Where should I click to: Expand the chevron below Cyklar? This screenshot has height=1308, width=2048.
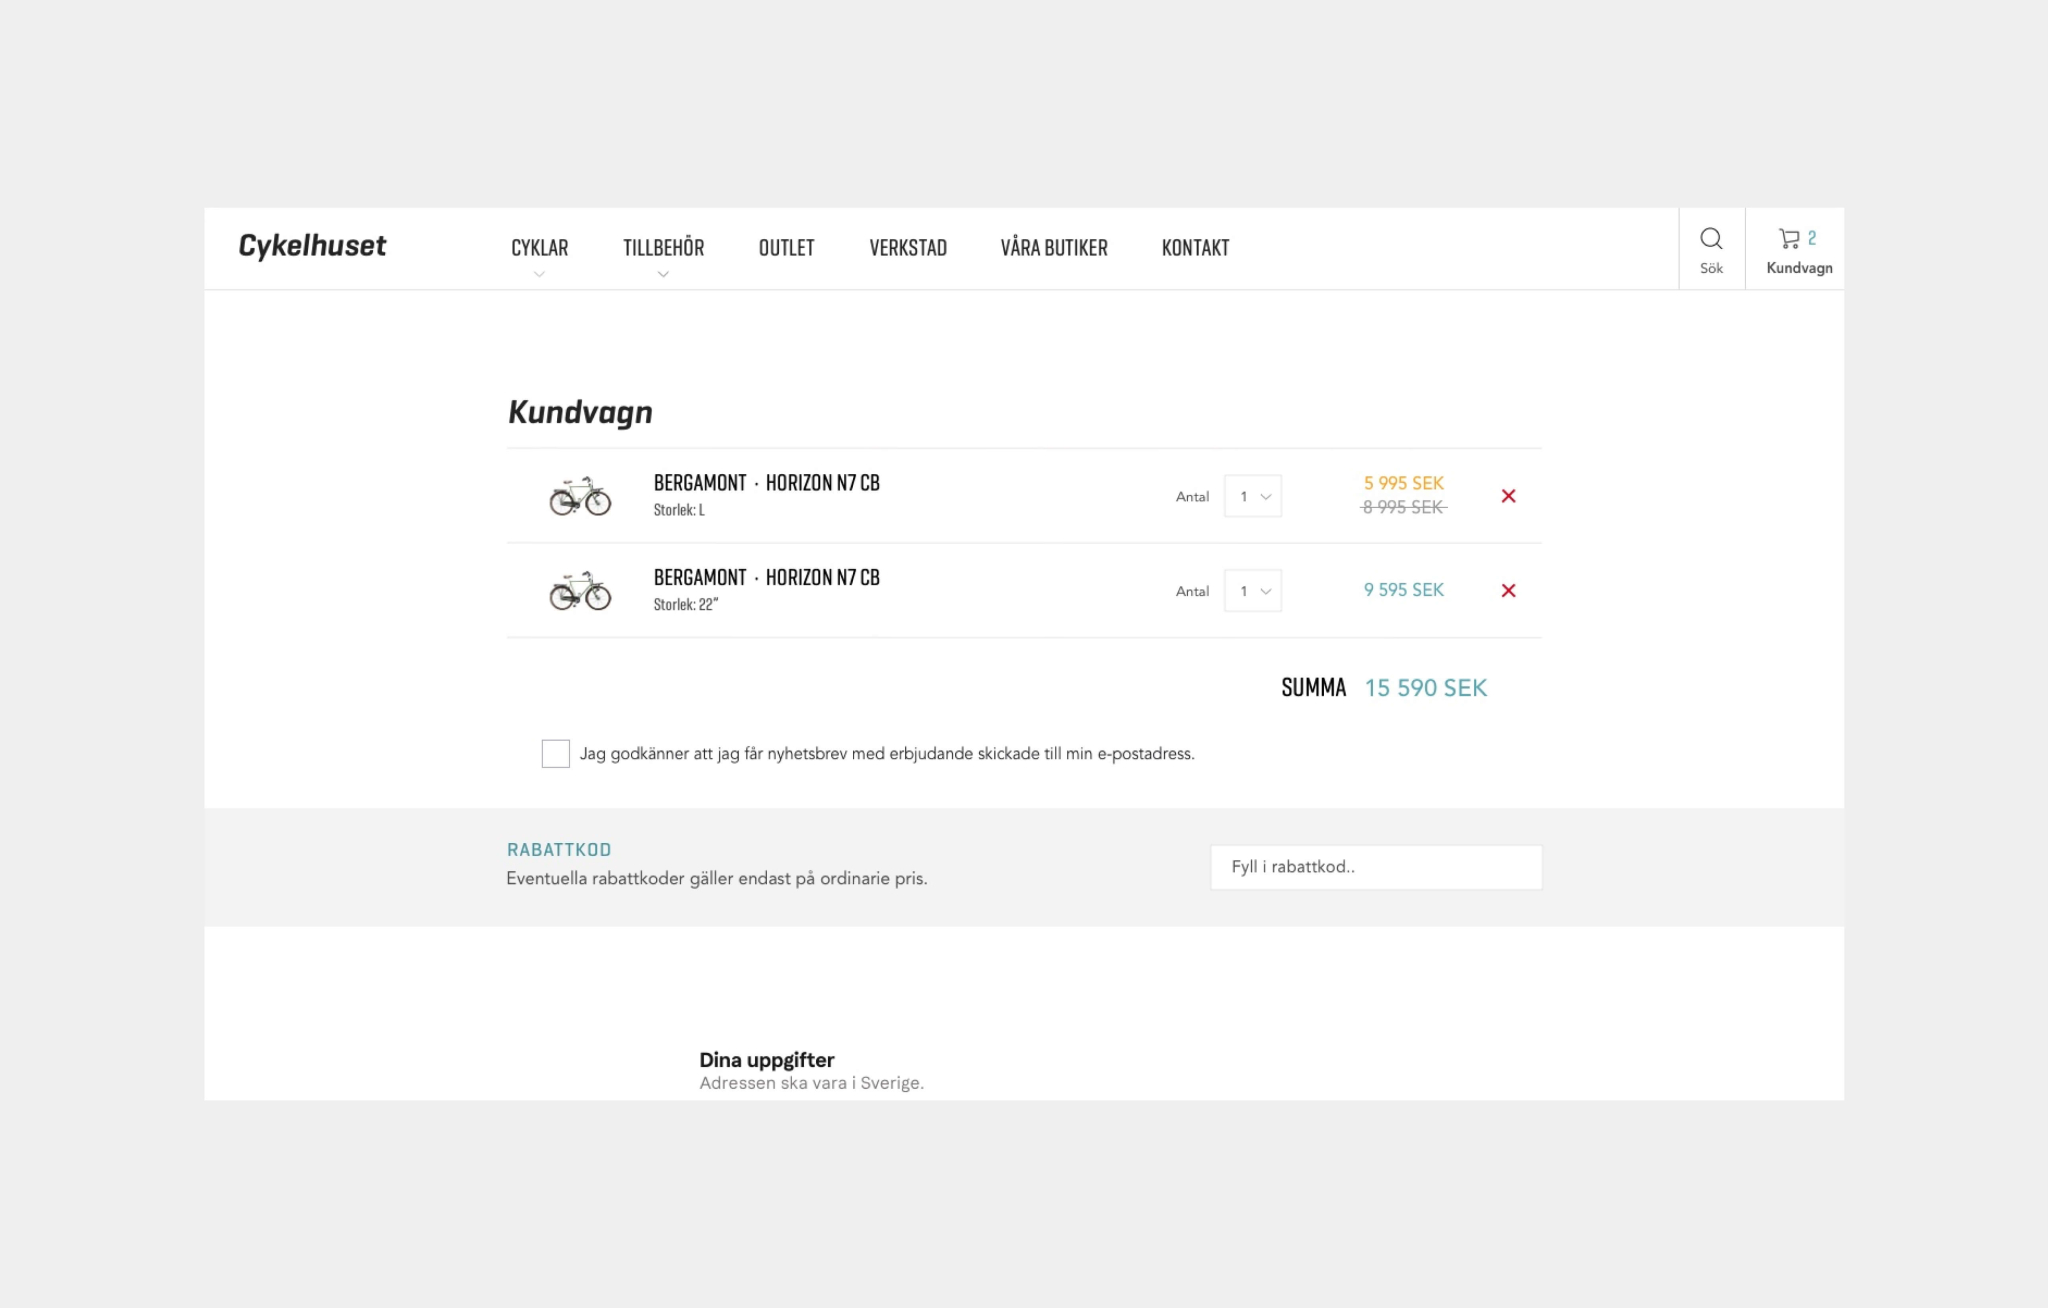pyautogui.click(x=539, y=274)
